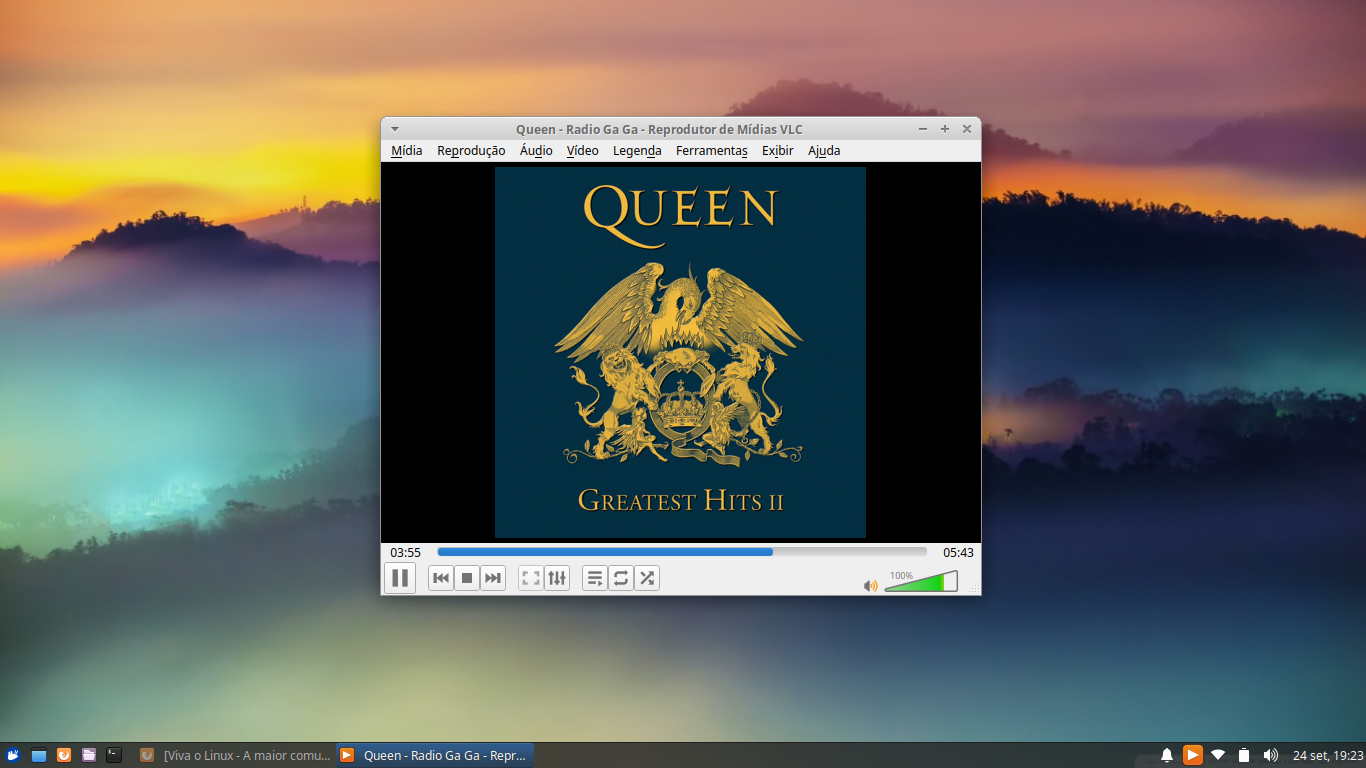Open the Legenda menu

[637, 151]
